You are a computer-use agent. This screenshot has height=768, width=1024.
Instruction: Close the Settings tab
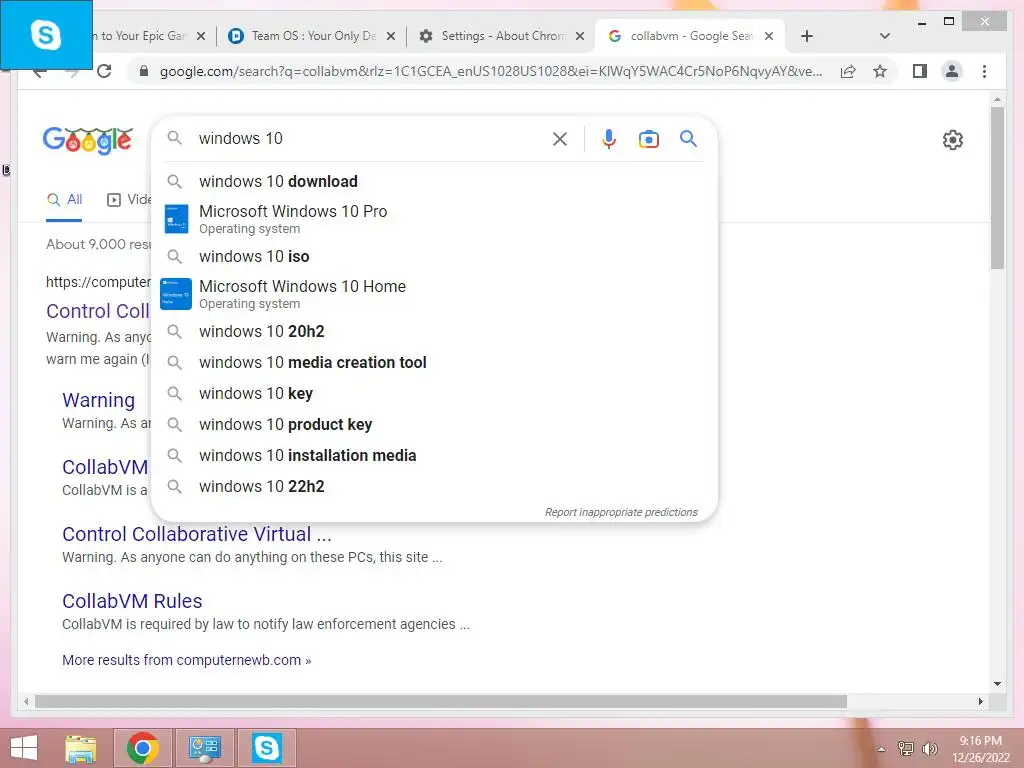(579, 37)
